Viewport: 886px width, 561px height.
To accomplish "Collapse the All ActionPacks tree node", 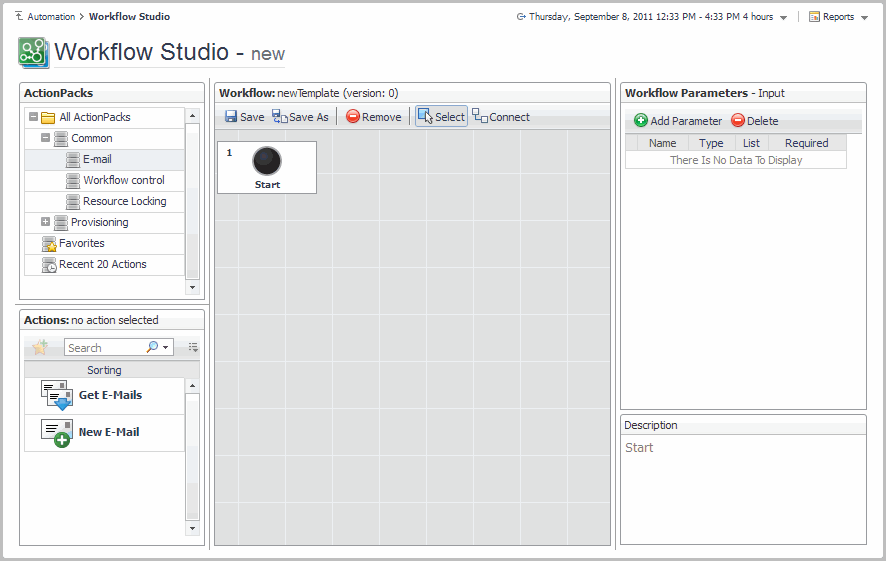I will pos(33,117).
